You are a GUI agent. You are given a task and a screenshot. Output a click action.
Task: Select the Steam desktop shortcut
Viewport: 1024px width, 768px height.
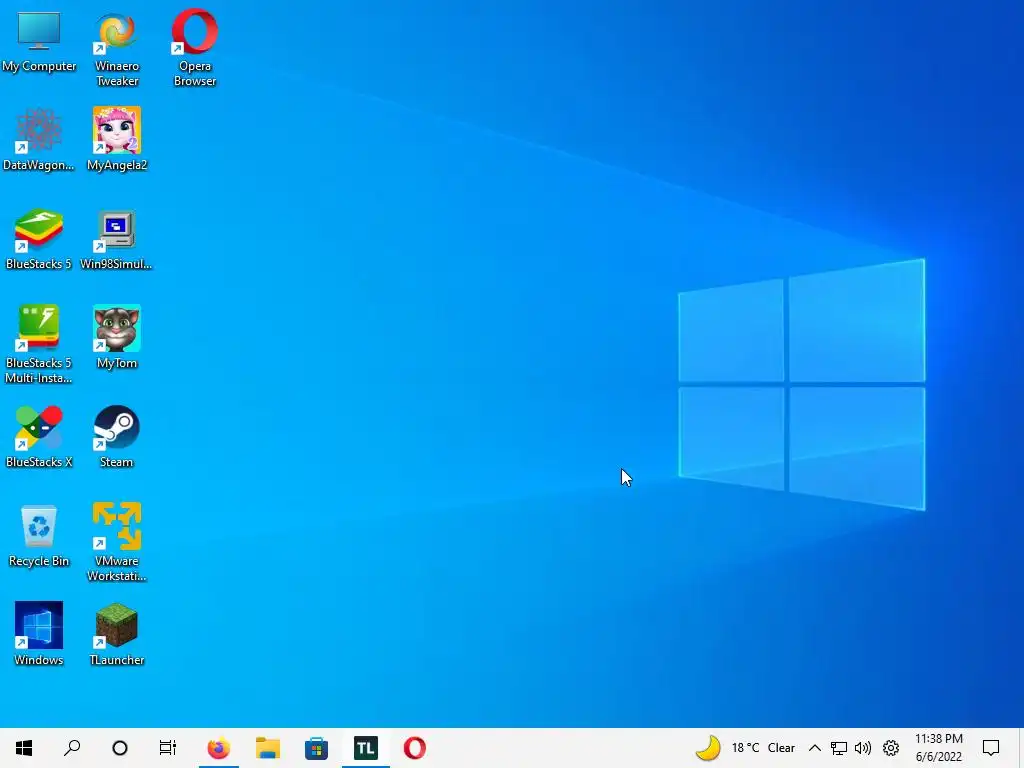coord(117,437)
